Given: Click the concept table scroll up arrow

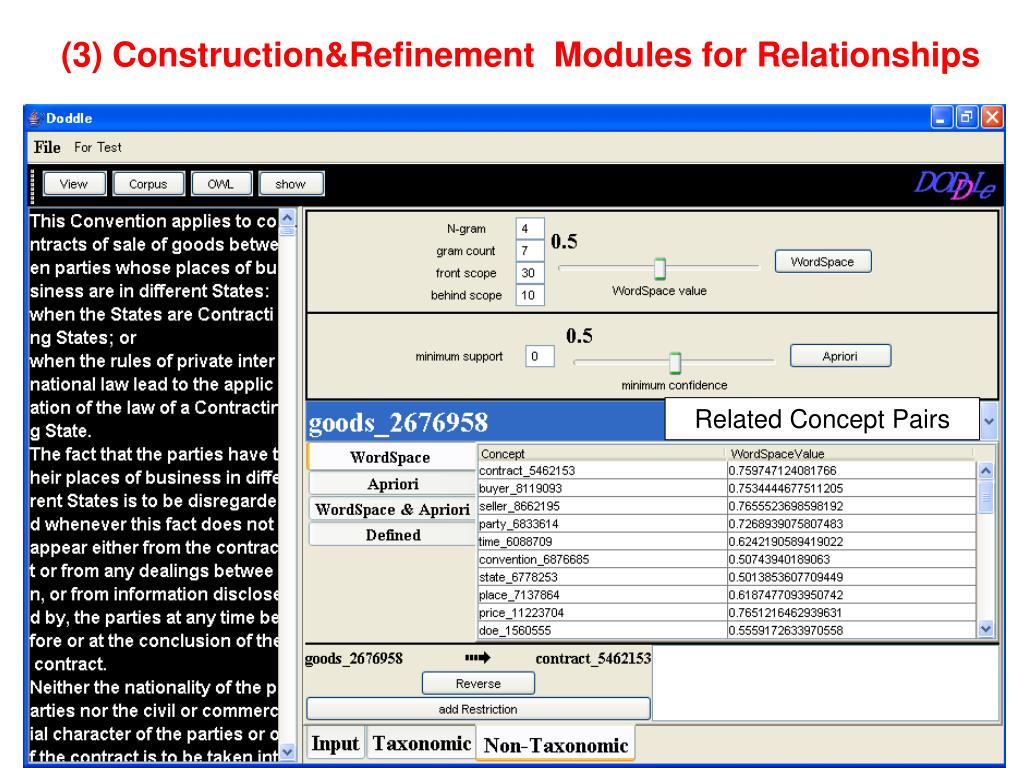Looking at the screenshot, I should [x=985, y=470].
